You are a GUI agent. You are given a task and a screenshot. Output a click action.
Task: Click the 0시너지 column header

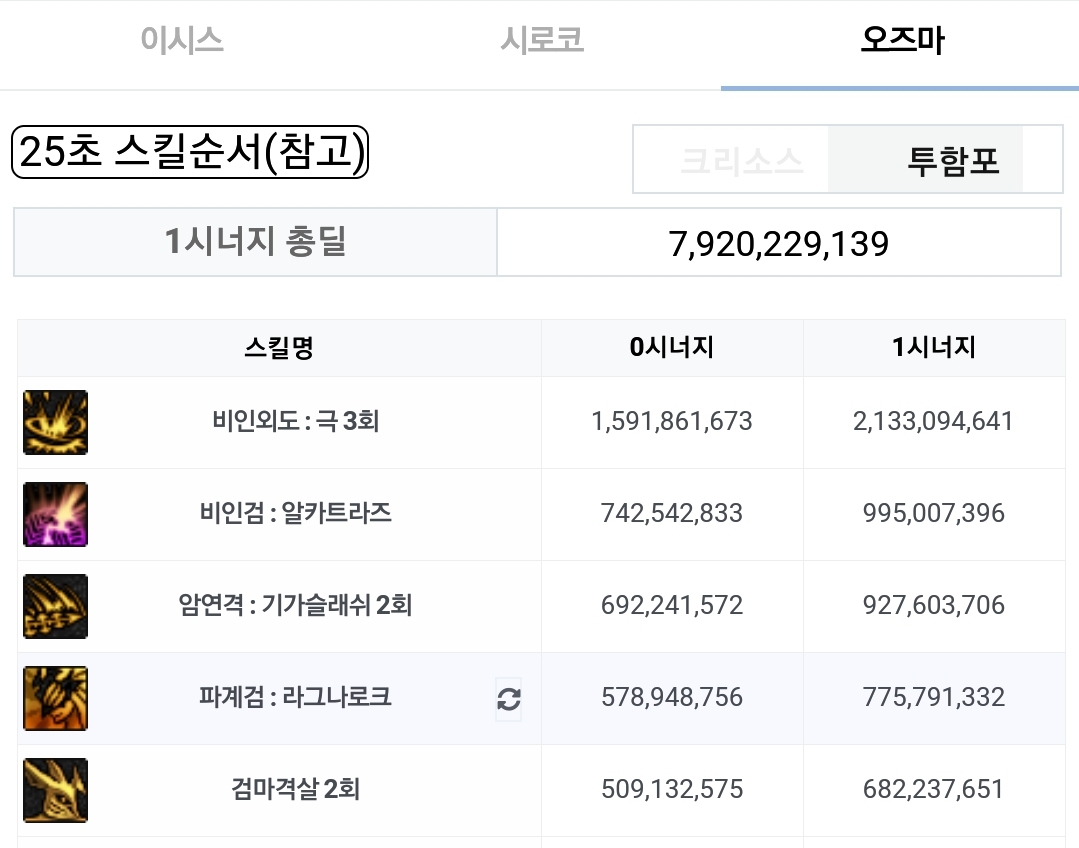pyautogui.click(x=672, y=348)
